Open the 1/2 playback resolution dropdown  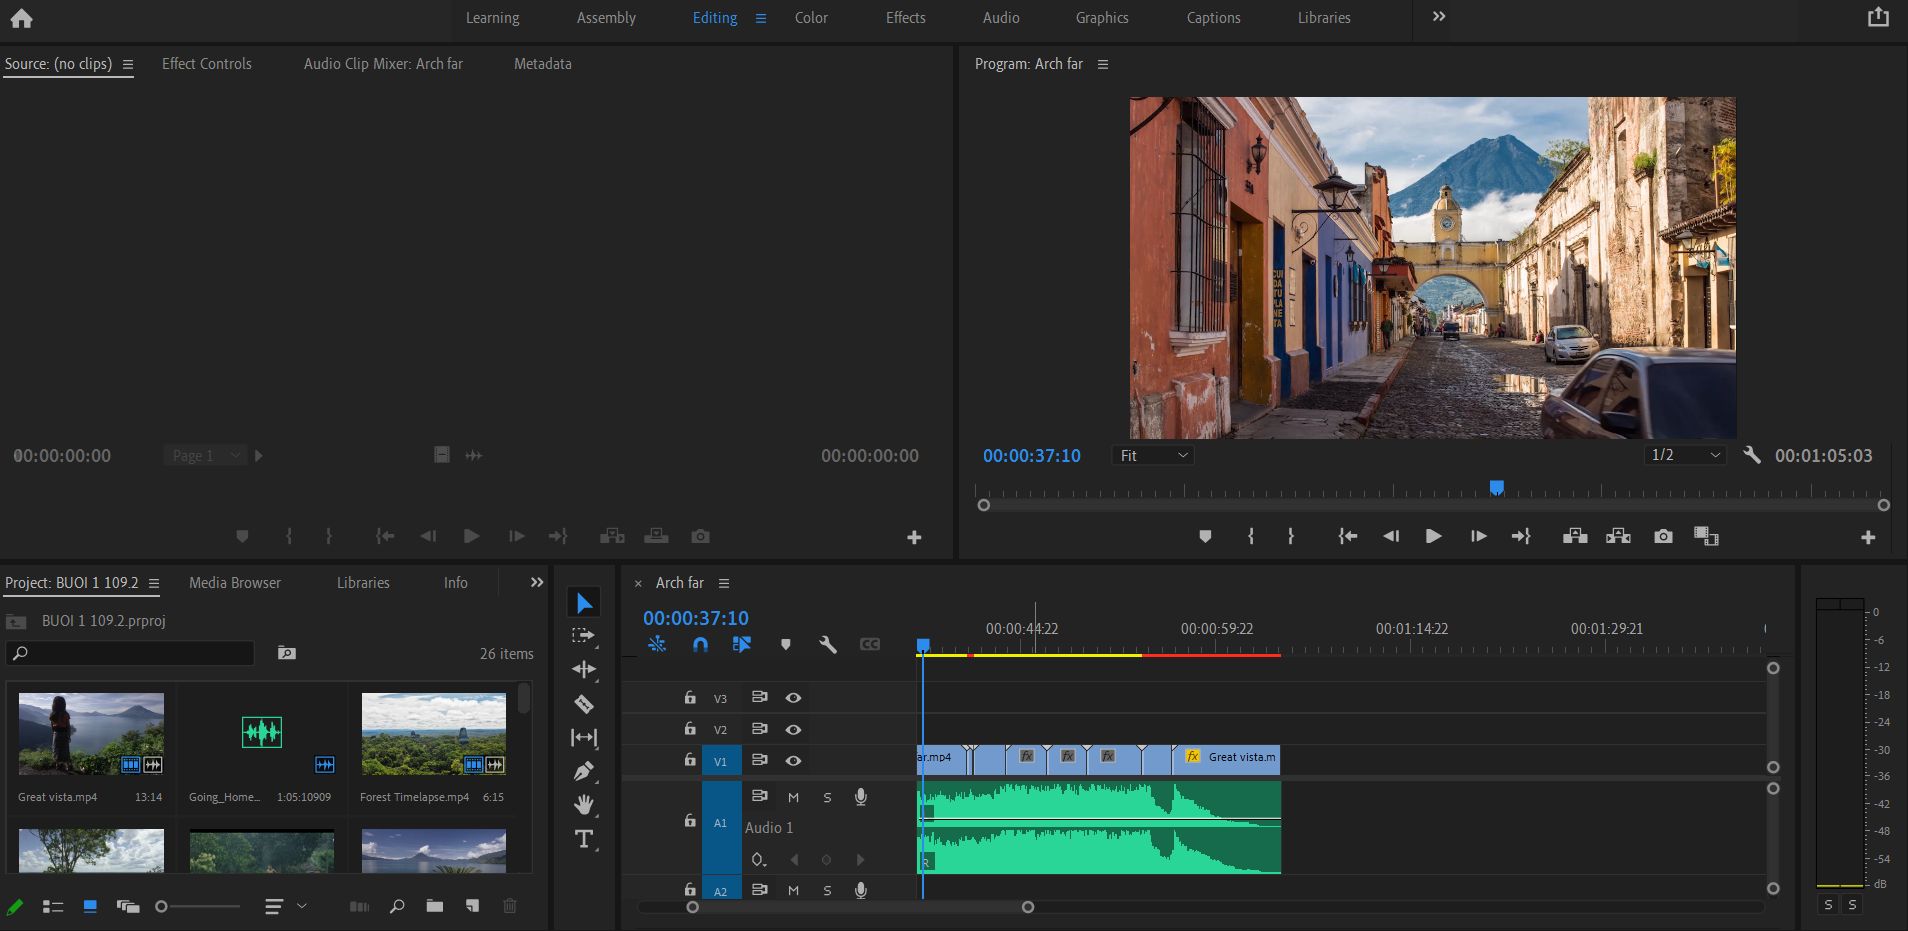pyautogui.click(x=1685, y=455)
